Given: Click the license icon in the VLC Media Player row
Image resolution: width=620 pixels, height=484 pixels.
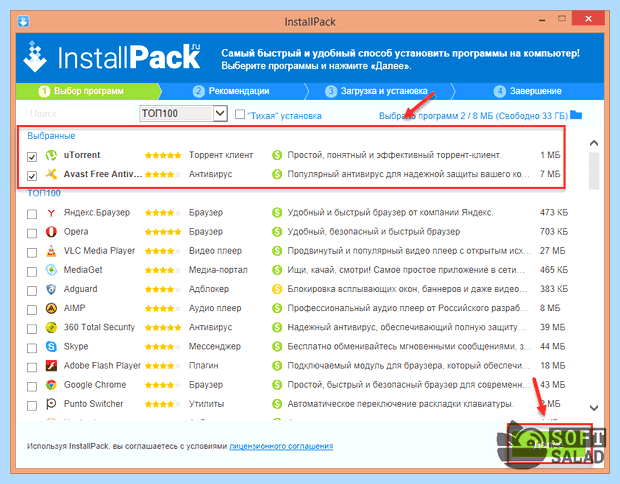Looking at the screenshot, I should (277, 251).
